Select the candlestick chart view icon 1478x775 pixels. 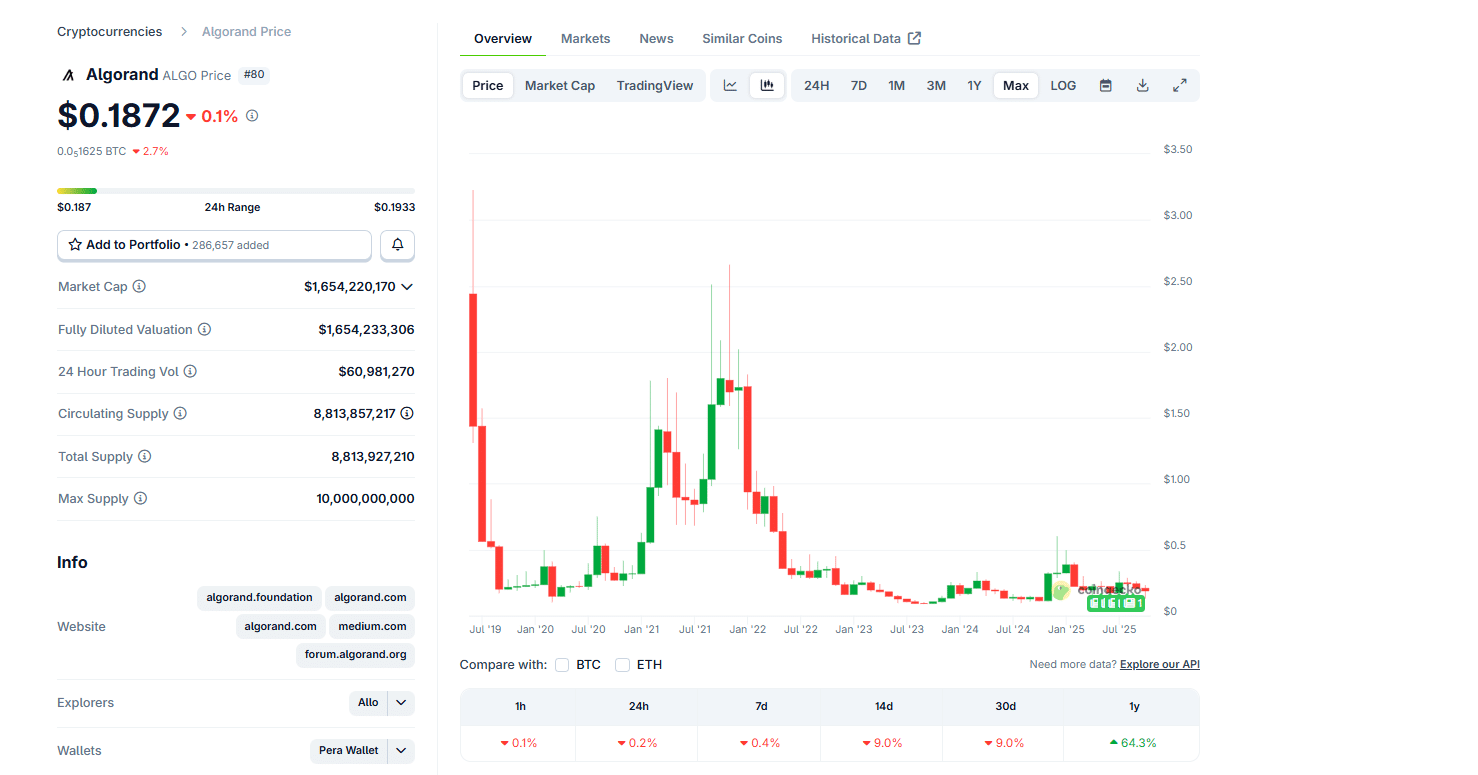click(767, 85)
